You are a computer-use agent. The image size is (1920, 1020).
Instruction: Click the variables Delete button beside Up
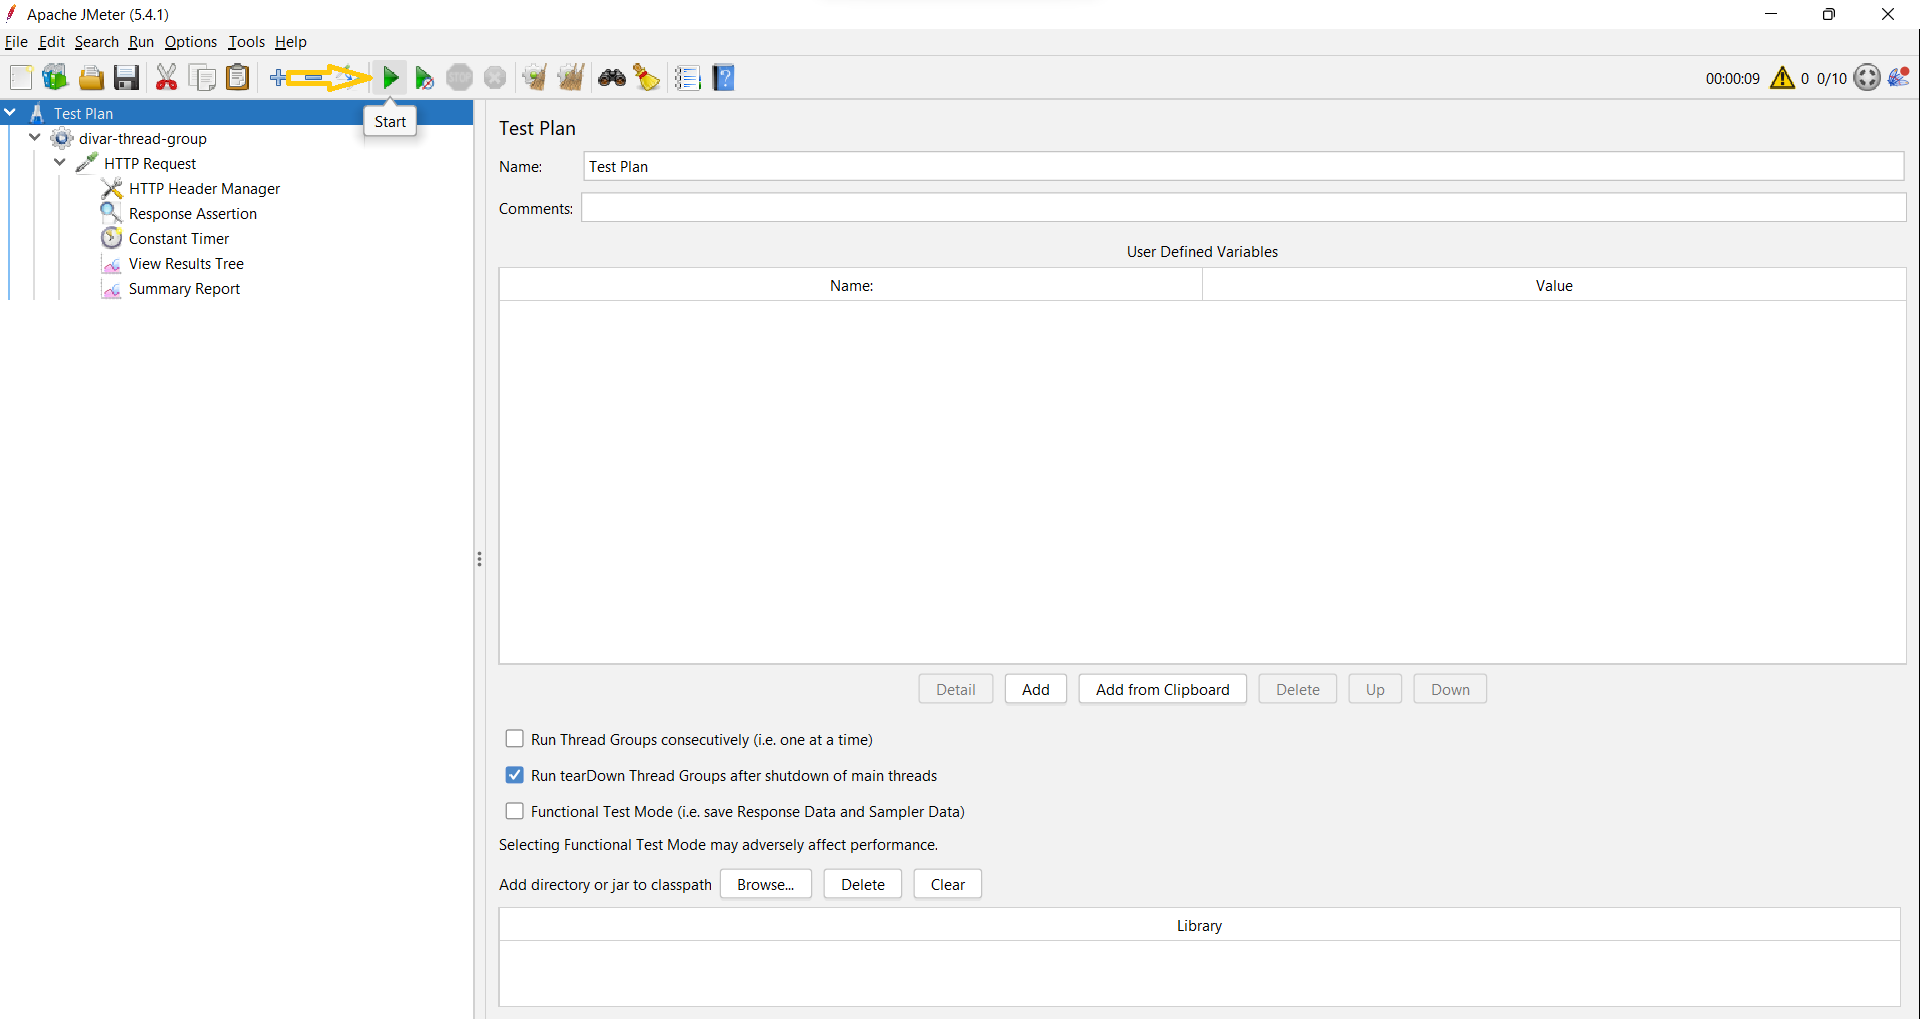coord(1298,689)
